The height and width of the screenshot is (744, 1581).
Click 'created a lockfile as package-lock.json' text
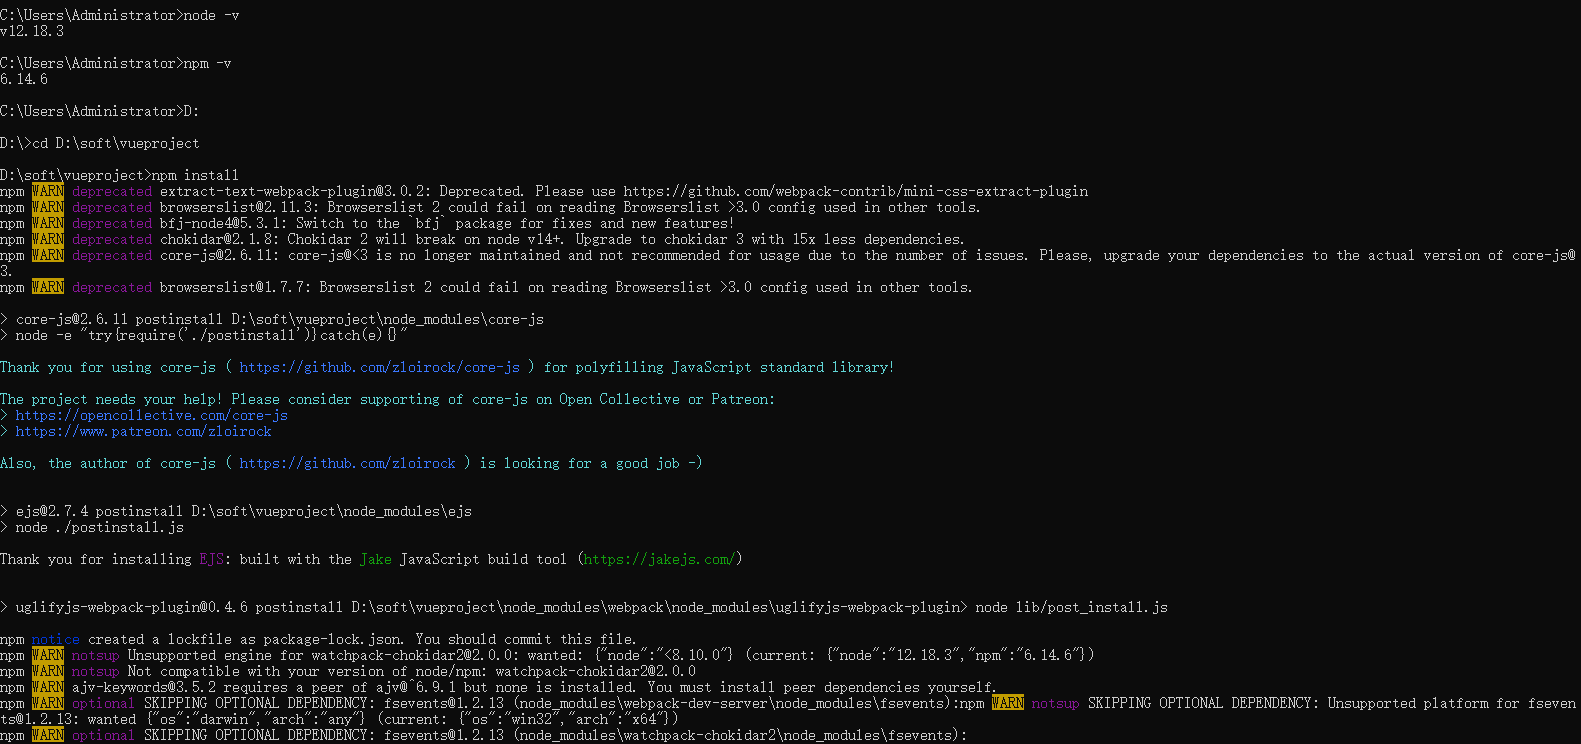246,639
